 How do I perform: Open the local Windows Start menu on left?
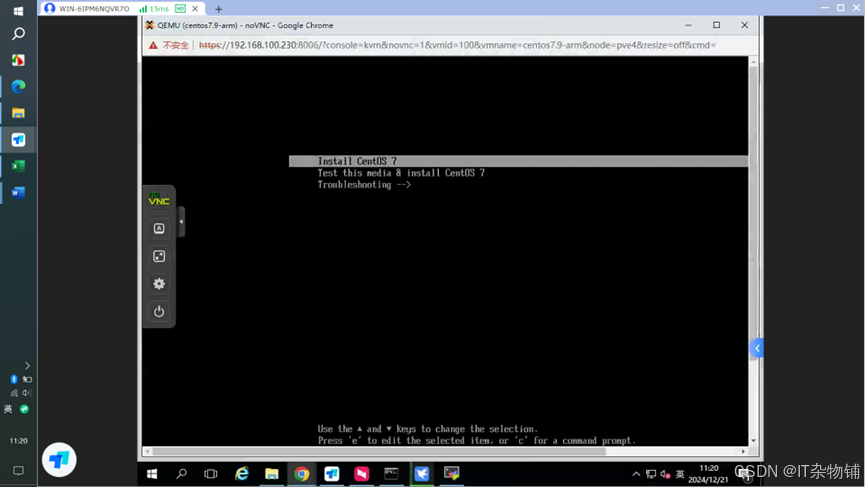[x=18, y=11]
